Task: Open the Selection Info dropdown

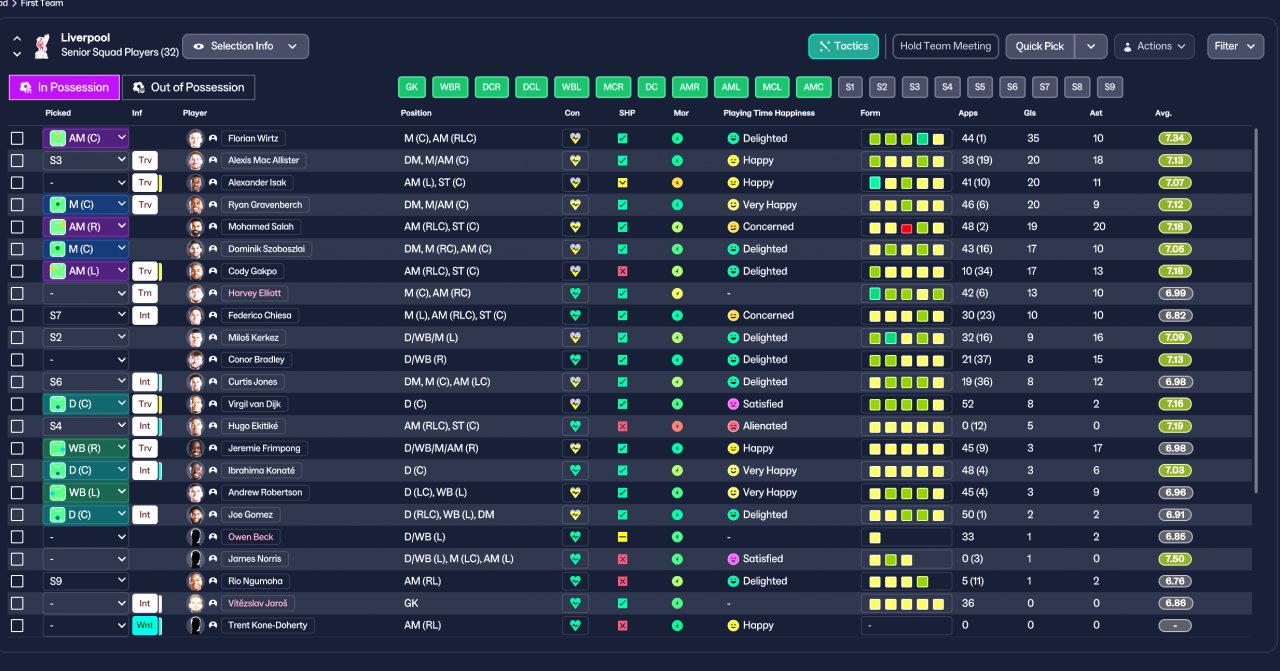Action: [x=245, y=46]
